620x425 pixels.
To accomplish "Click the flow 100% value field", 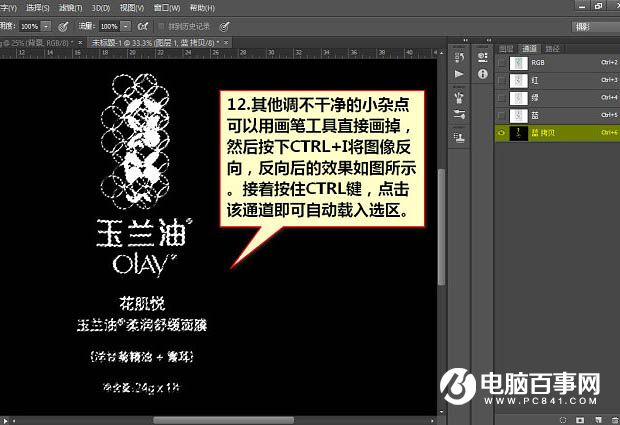I will [109, 26].
